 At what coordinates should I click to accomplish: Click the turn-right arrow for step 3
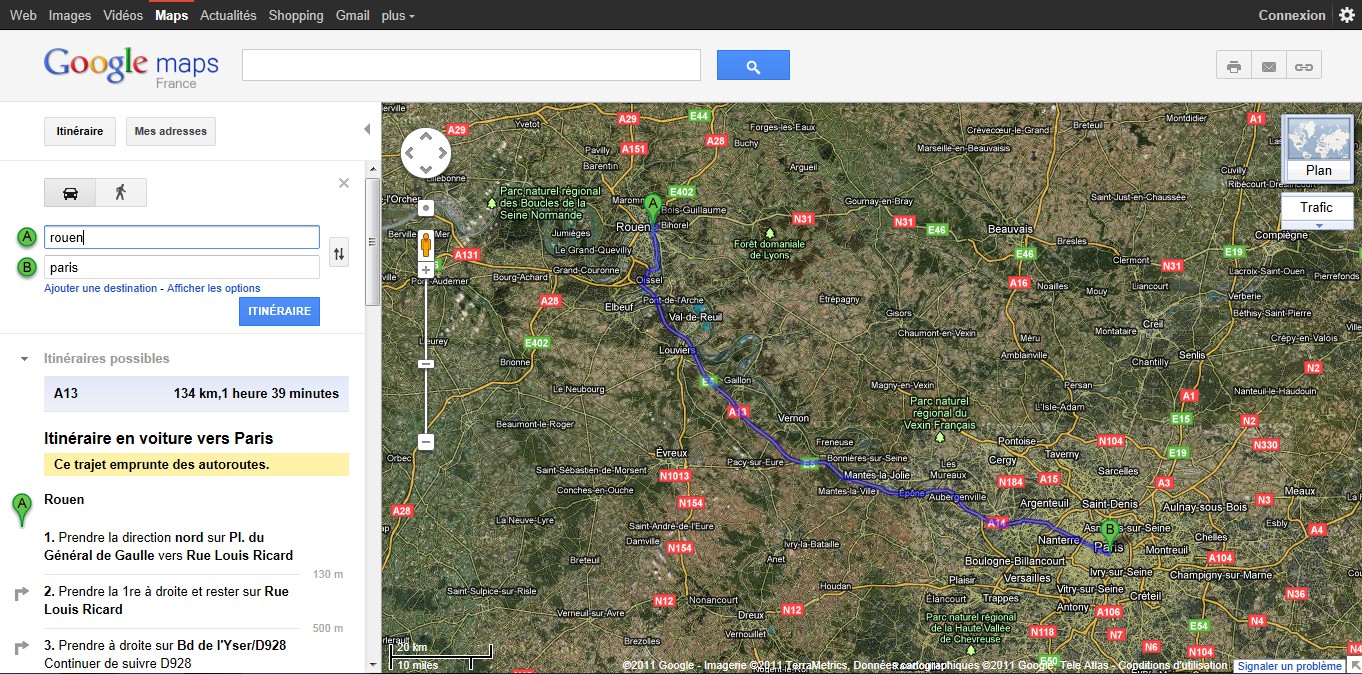pos(22,648)
